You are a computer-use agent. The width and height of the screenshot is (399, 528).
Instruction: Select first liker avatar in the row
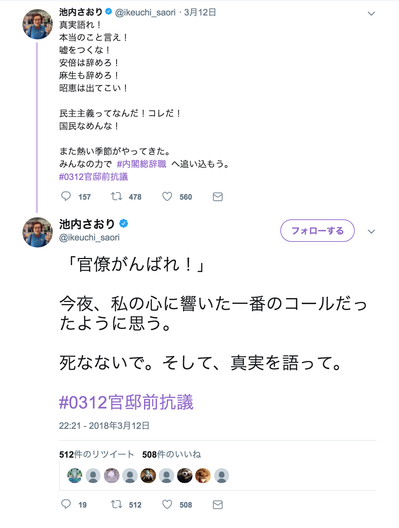click(75, 475)
